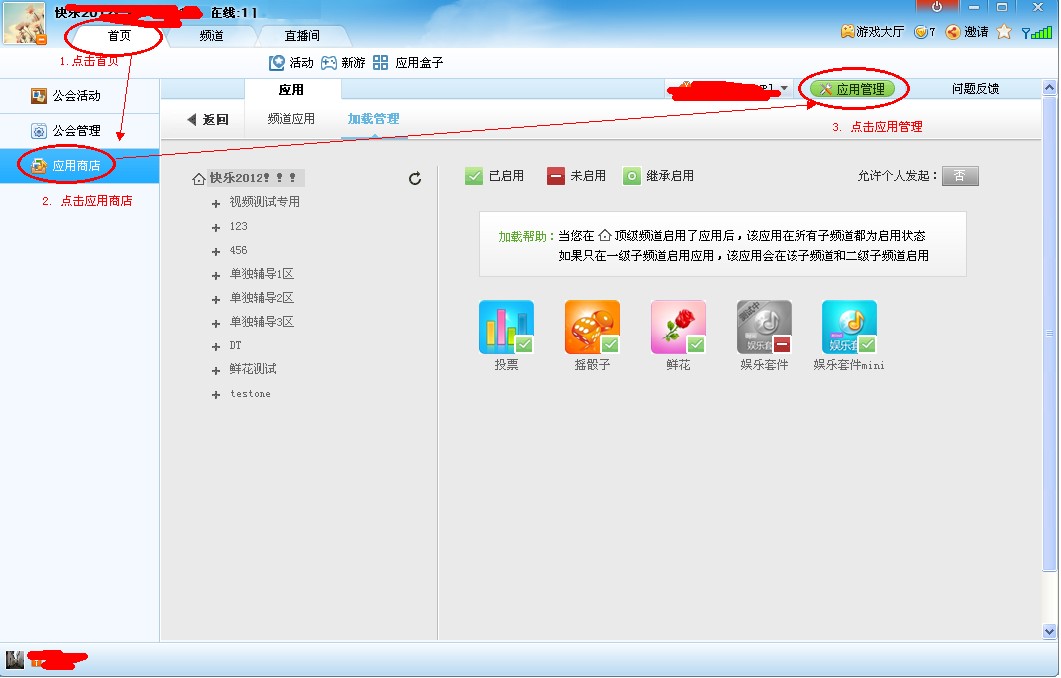Expand the testone channel node
This screenshot has height=678, width=1061.
(216, 395)
